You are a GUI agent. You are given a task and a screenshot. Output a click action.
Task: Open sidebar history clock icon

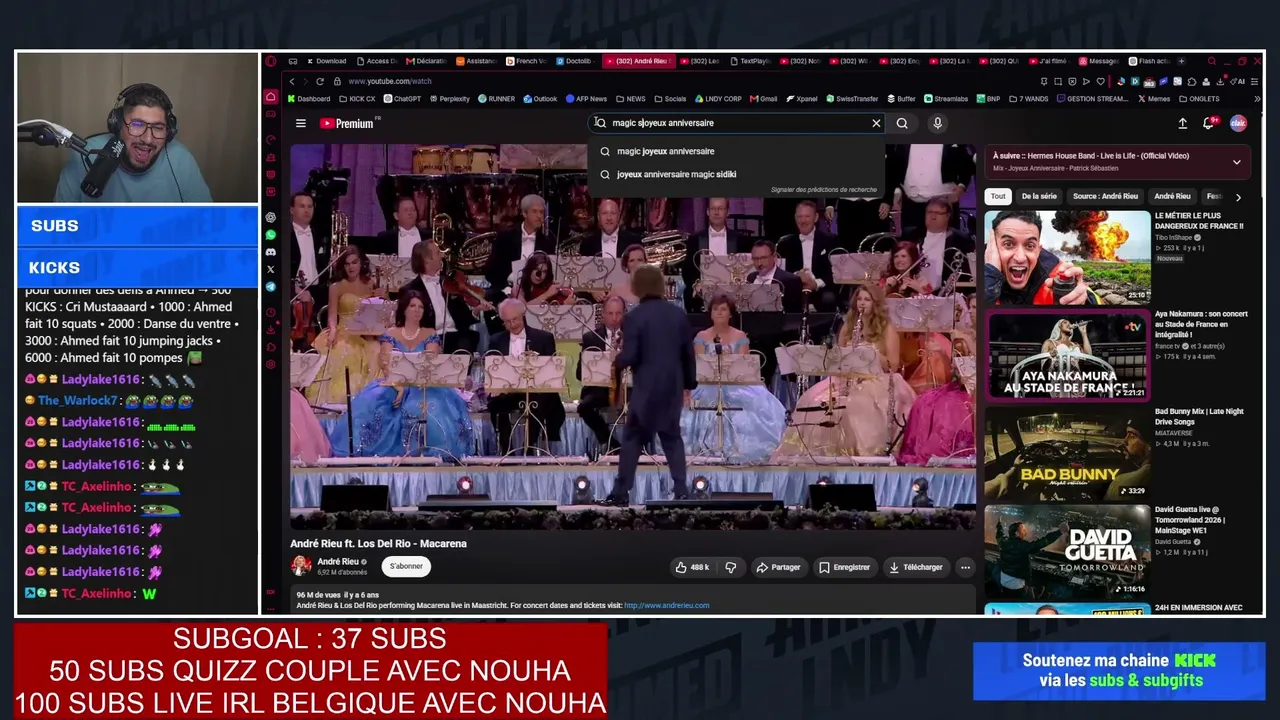270,312
